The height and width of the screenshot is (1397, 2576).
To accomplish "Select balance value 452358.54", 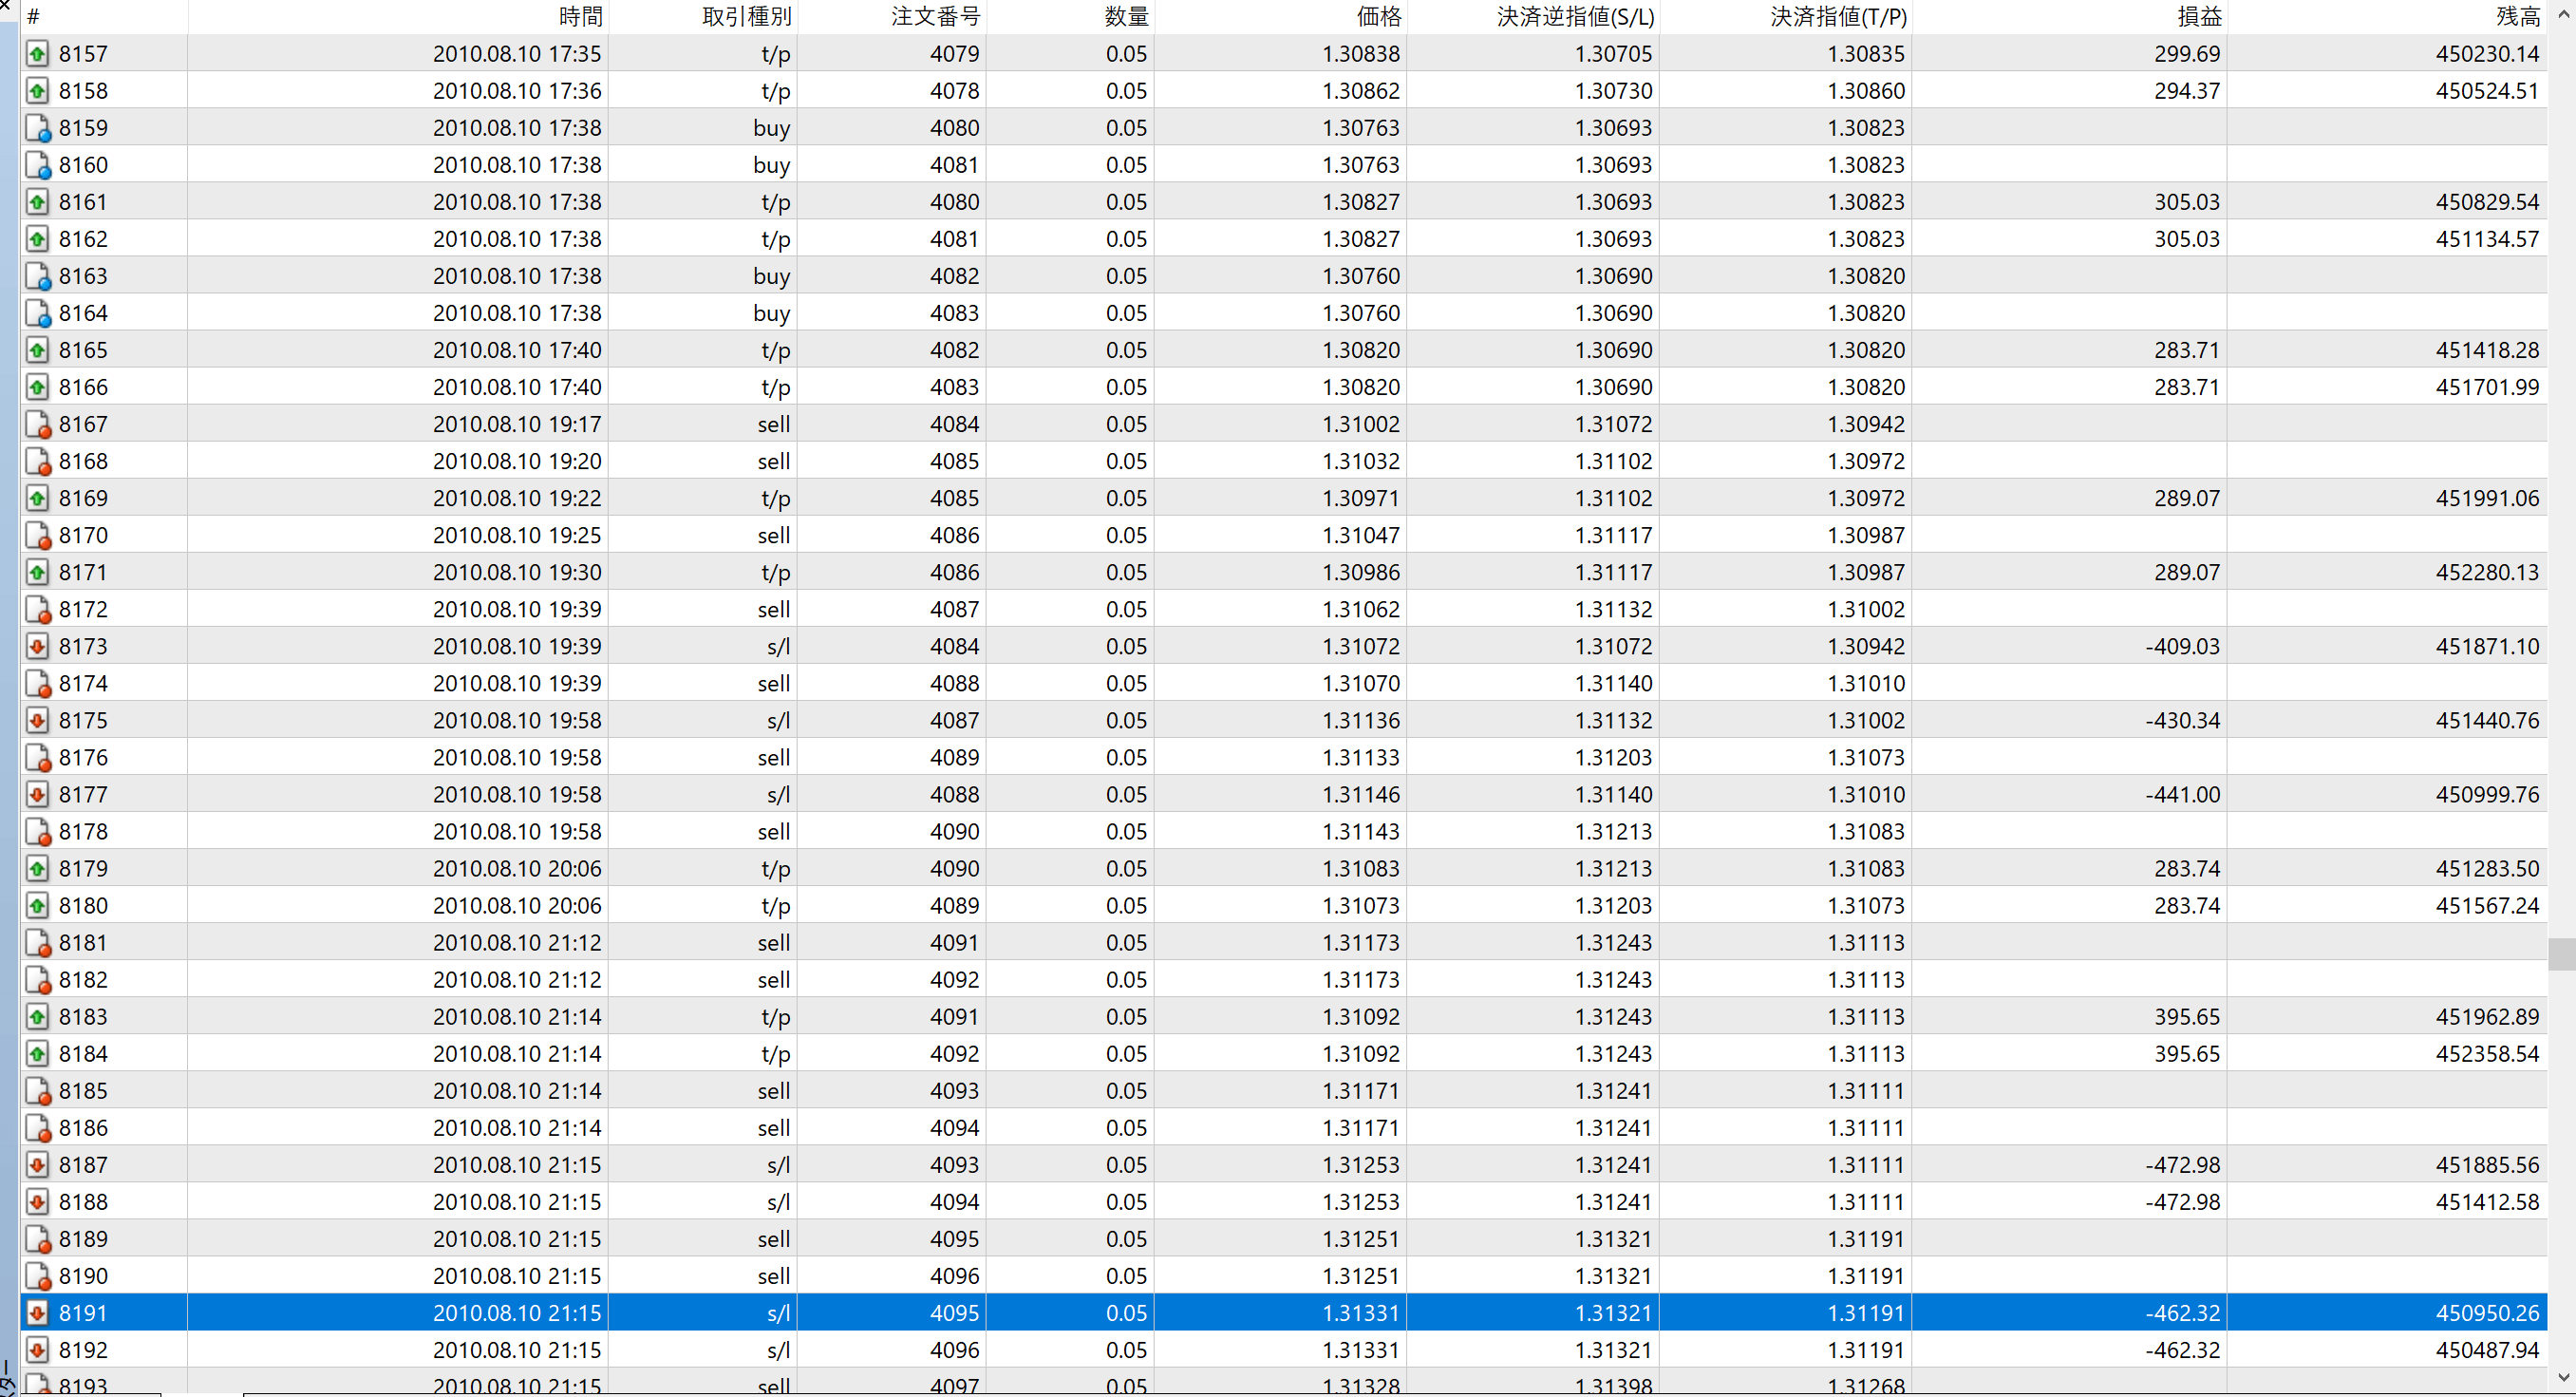I will (2487, 1054).
